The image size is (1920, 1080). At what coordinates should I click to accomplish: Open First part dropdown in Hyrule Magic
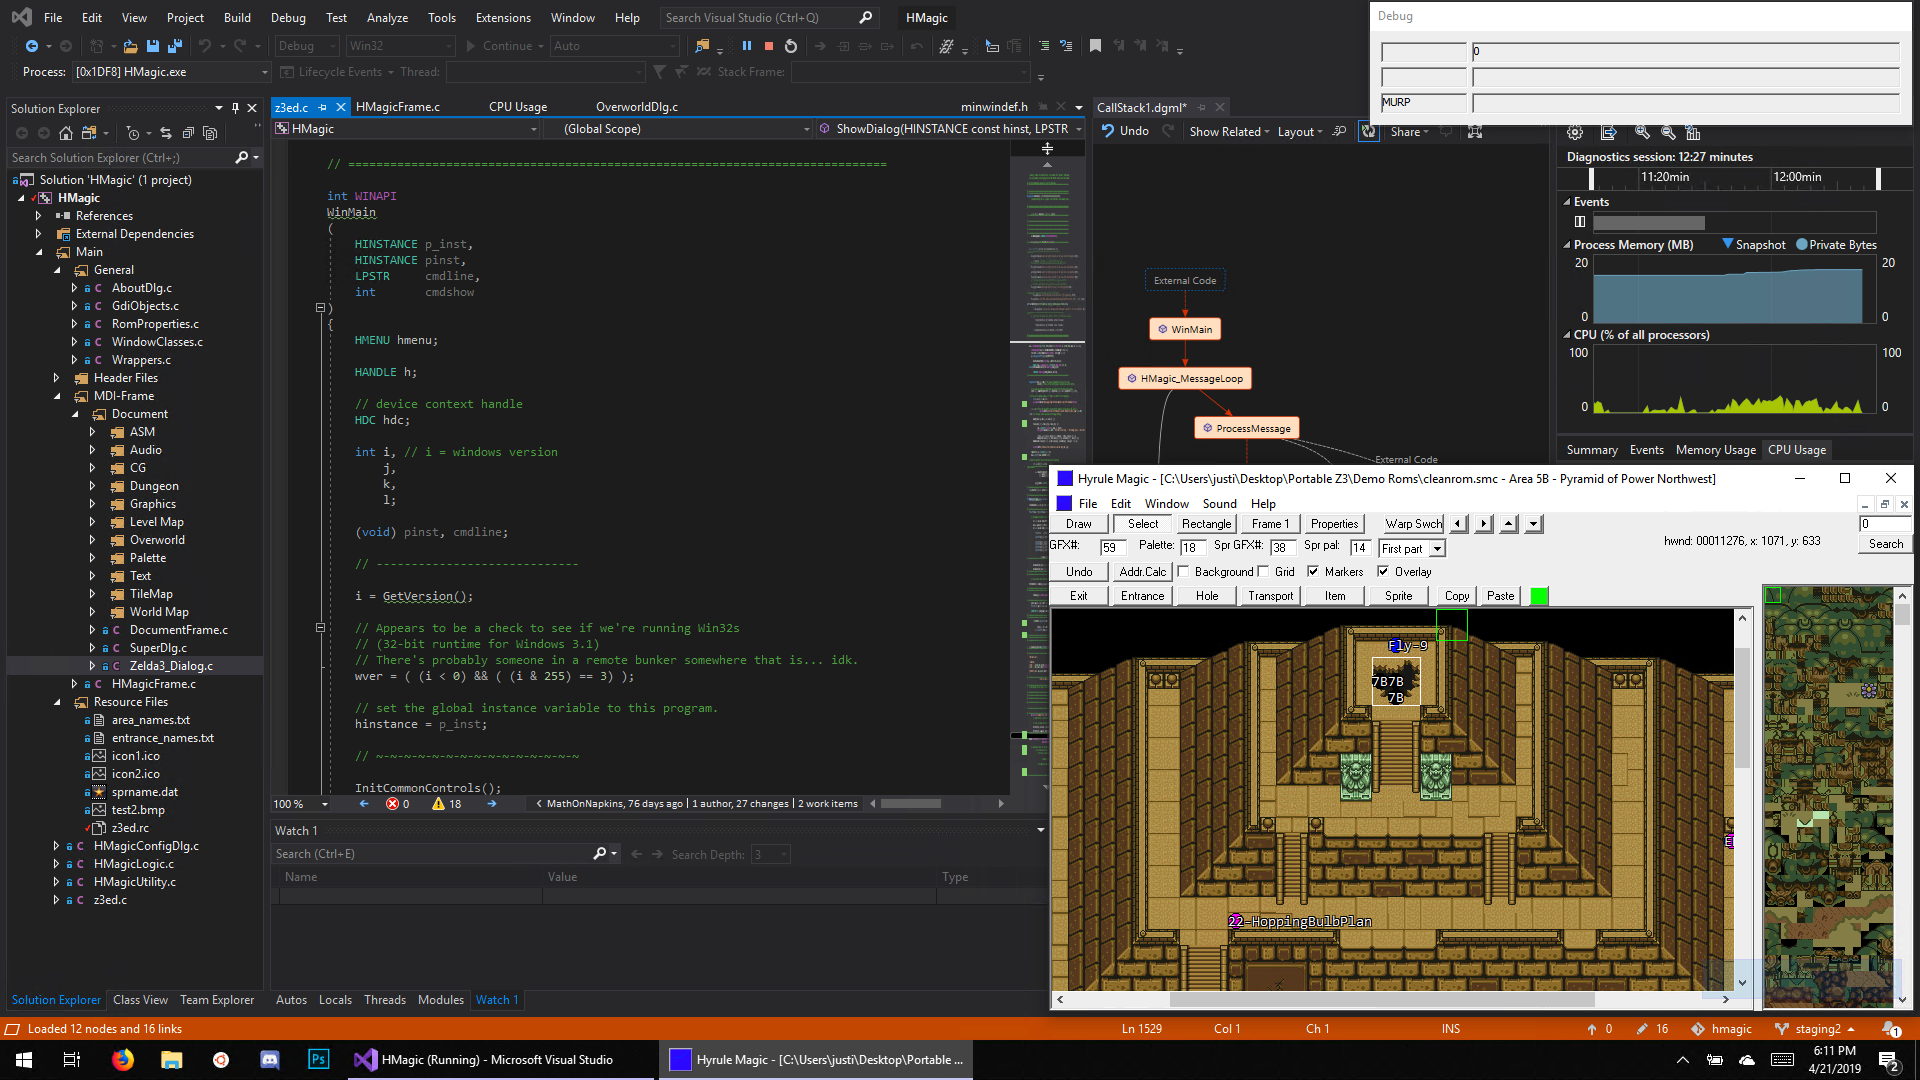click(1437, 548)
